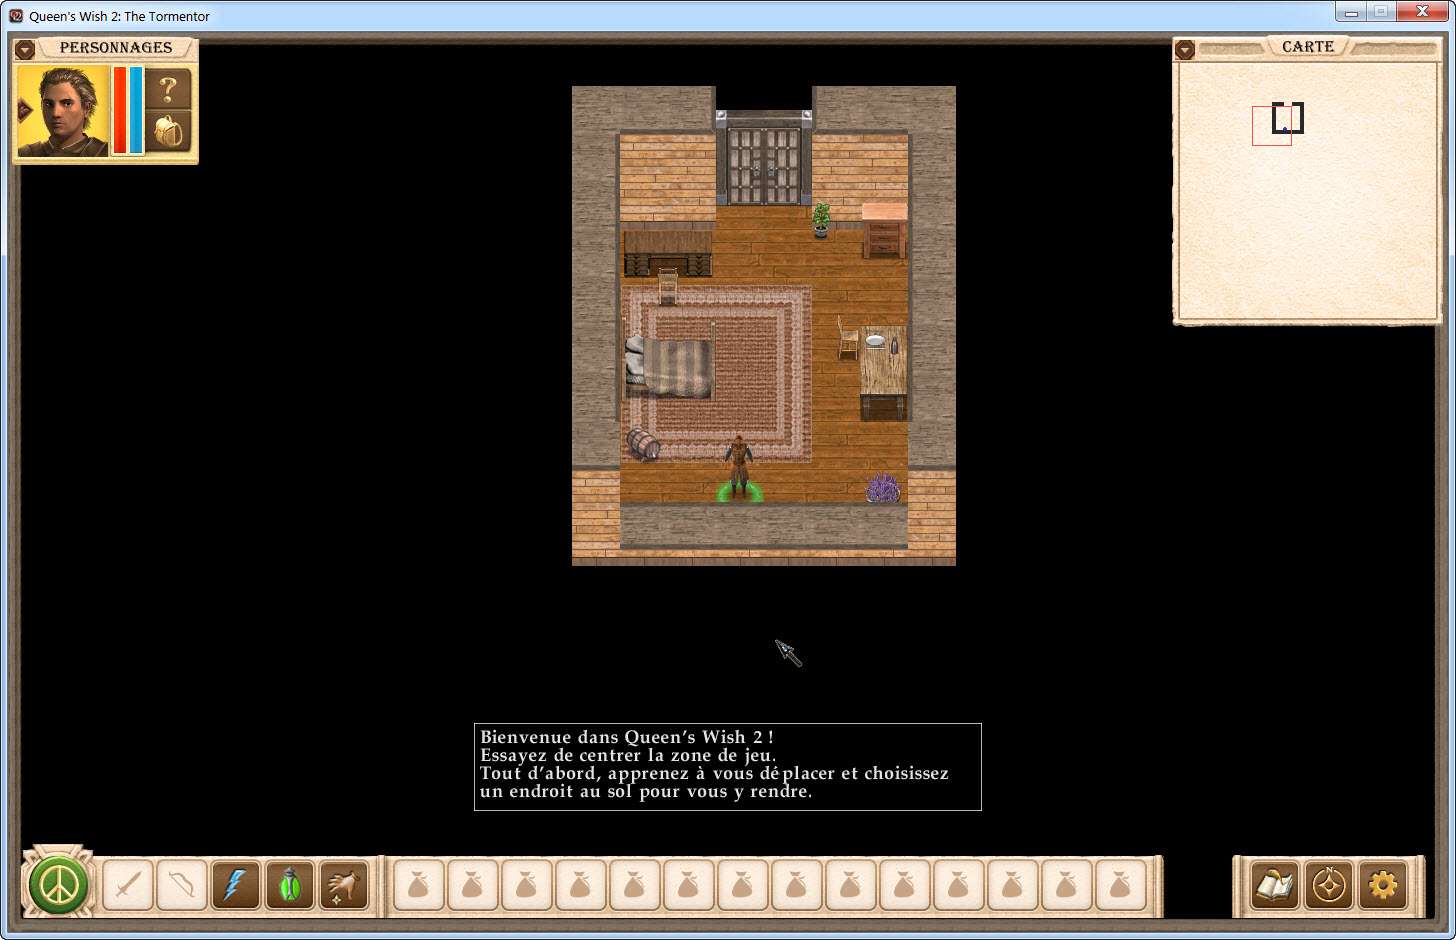
Task: Collapse the Personnages panel arrow
Action: [25, 49]
